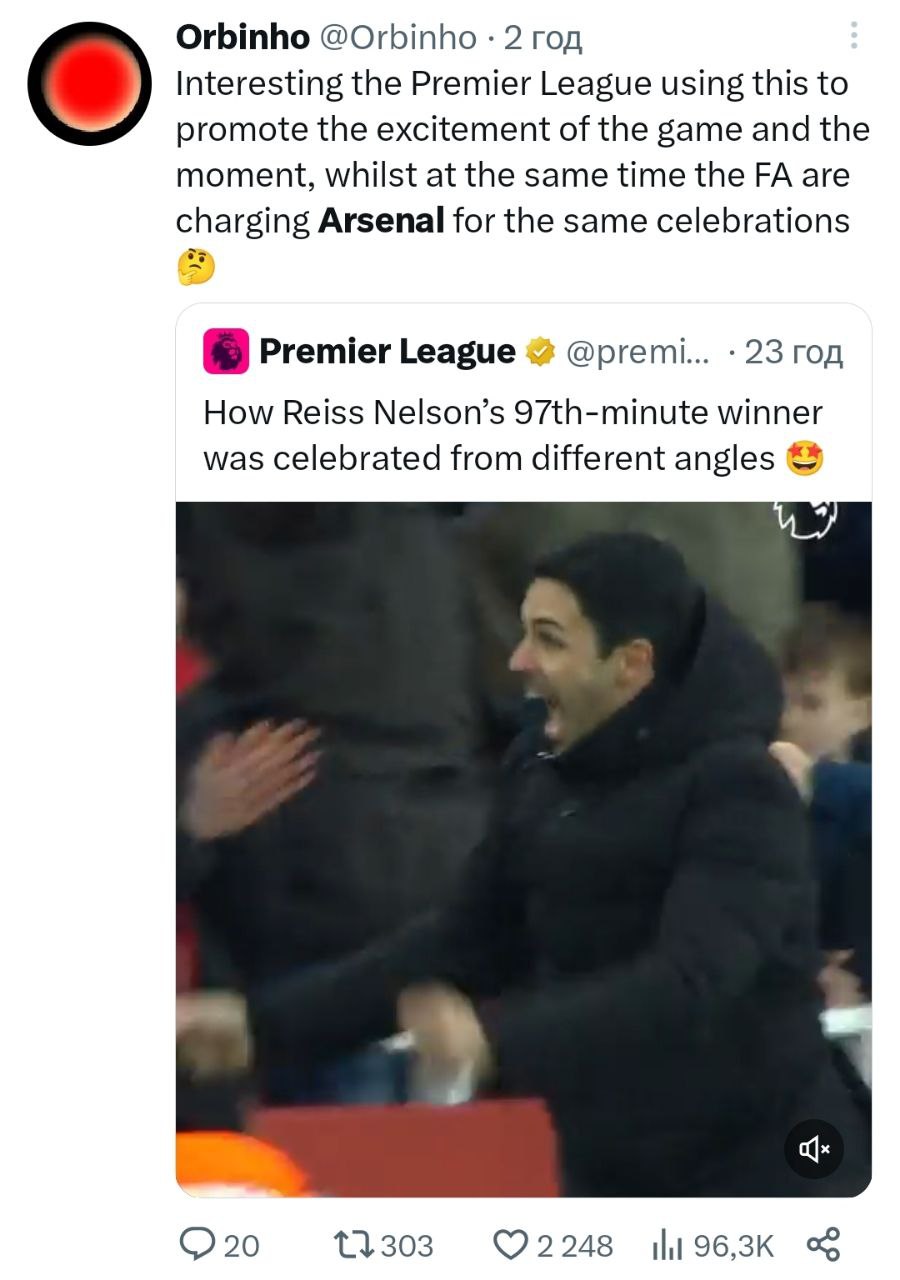
Task: Click the gold verified badge
Action: click(541, 351)
